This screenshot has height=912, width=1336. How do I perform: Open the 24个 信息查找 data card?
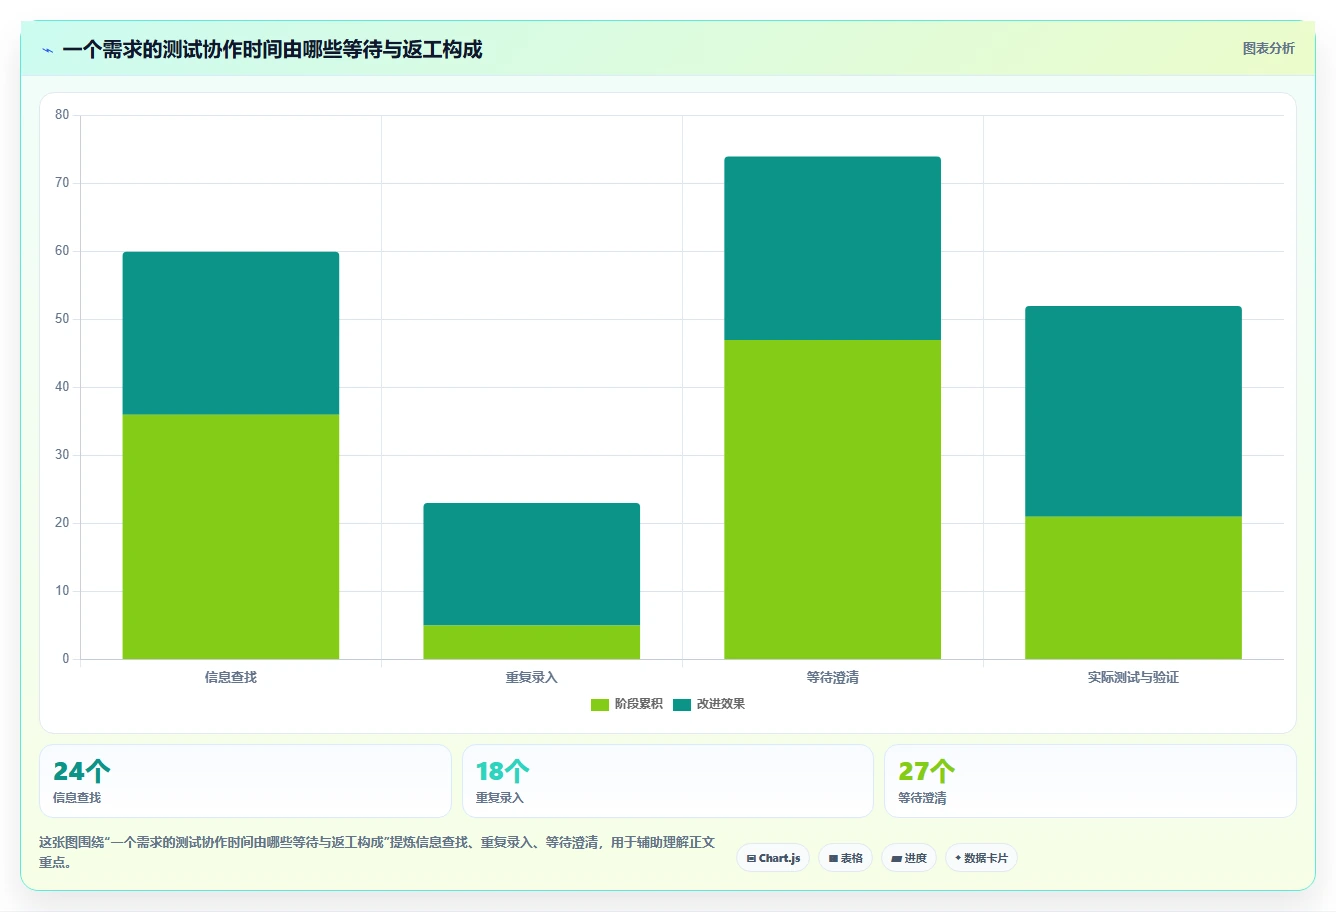[245, 781]
